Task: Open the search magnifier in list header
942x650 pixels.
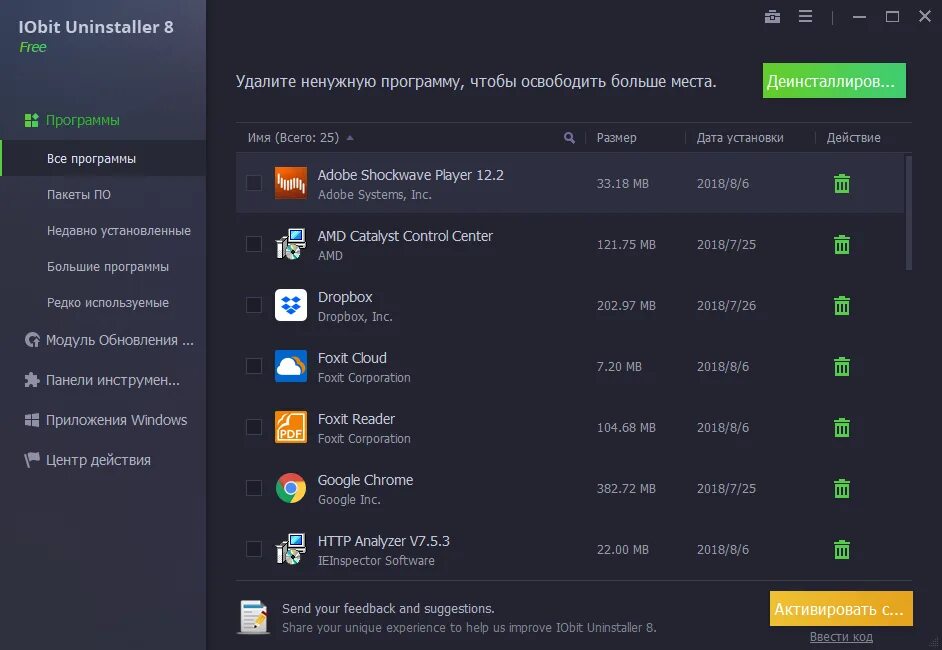Action: tap(569, 138)
